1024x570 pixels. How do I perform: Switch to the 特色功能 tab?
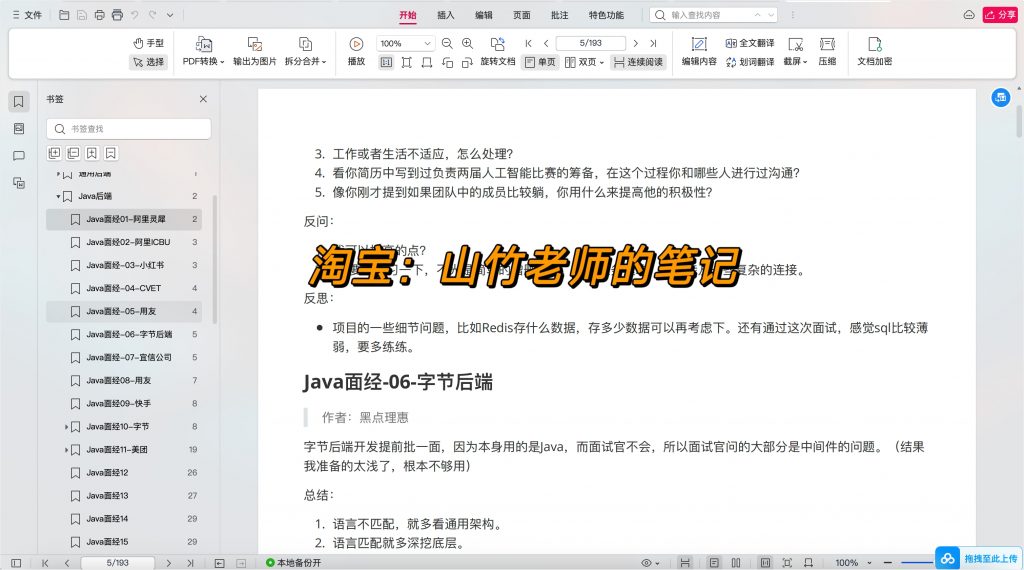(x=606, y=15)
